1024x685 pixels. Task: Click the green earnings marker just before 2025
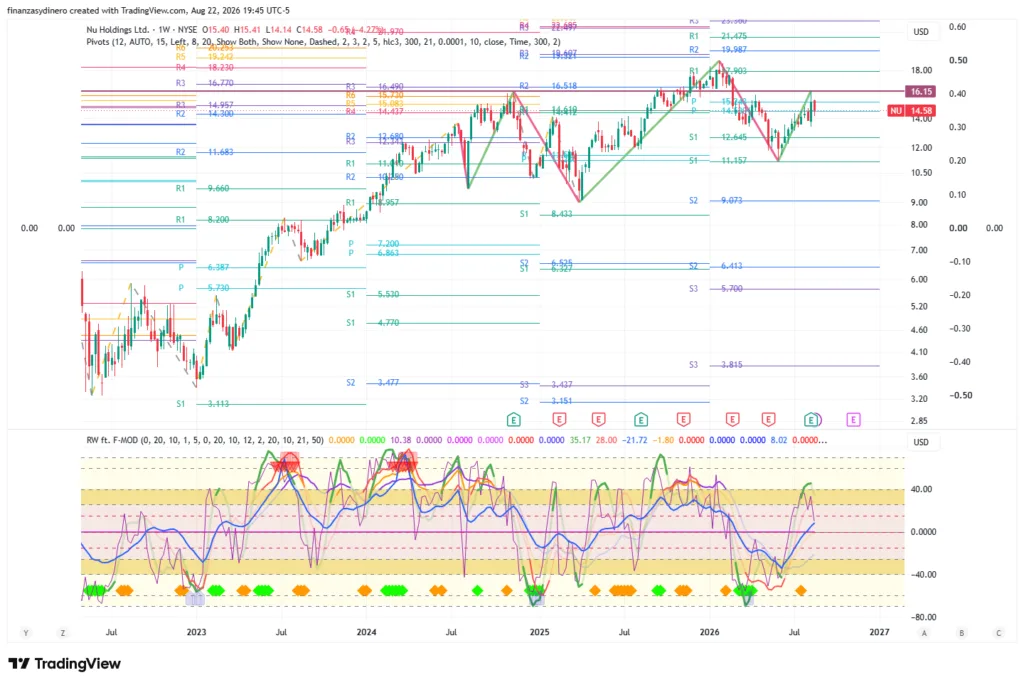tap(514, 419)
